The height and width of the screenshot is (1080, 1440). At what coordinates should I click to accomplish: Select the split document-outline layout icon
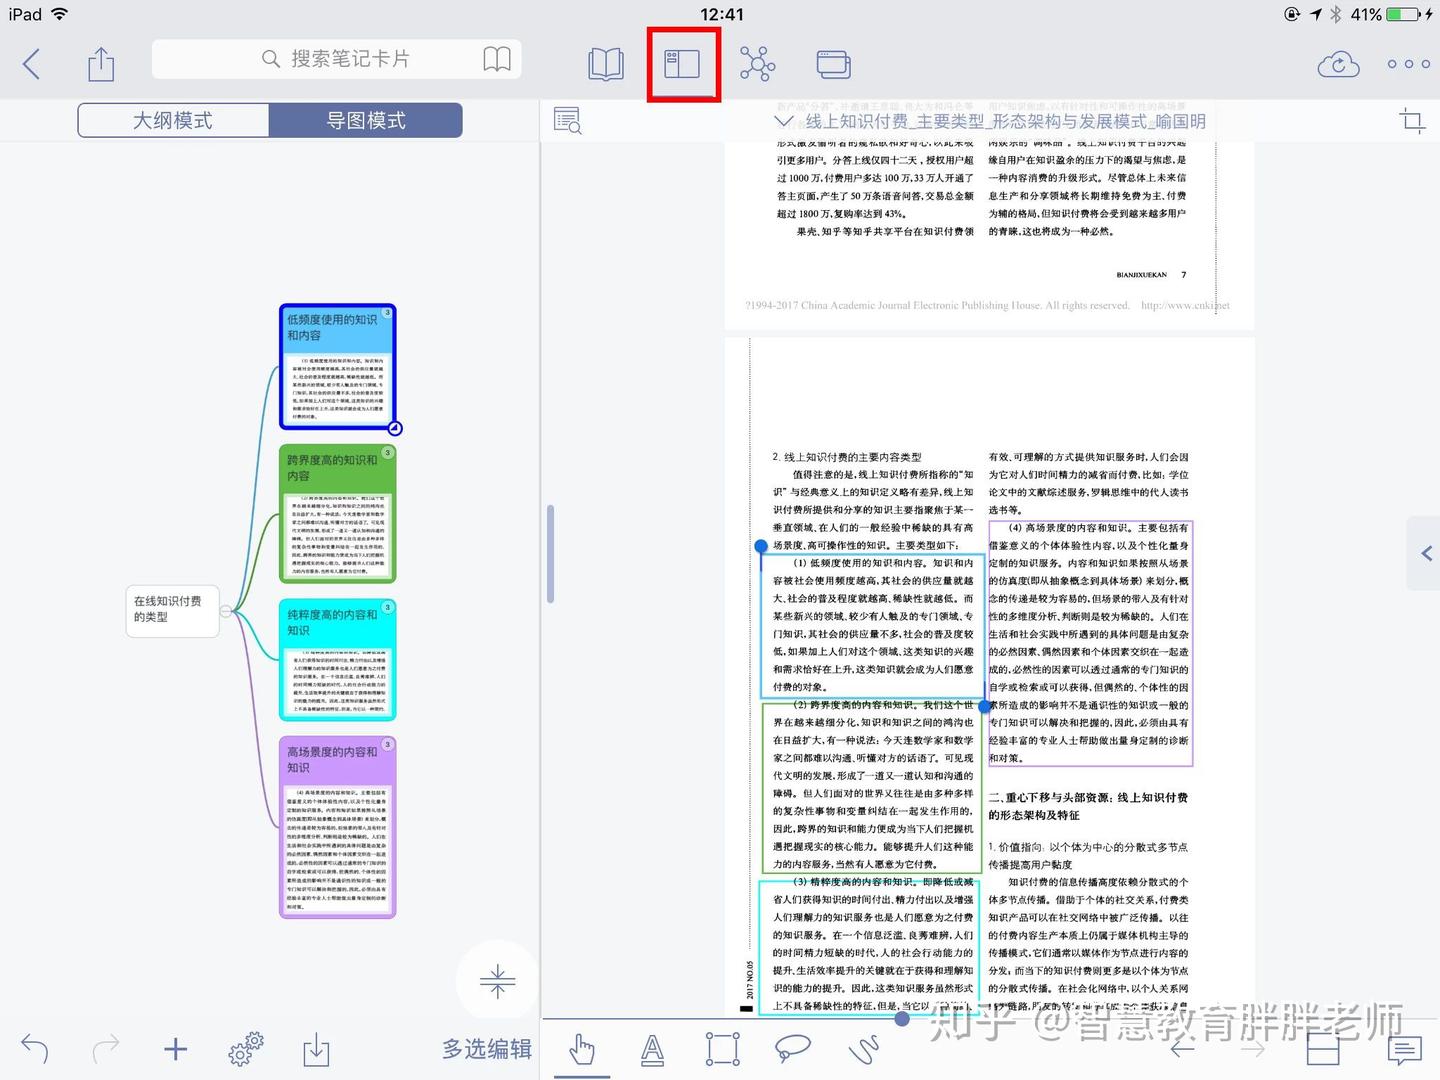tap(682, 64)
